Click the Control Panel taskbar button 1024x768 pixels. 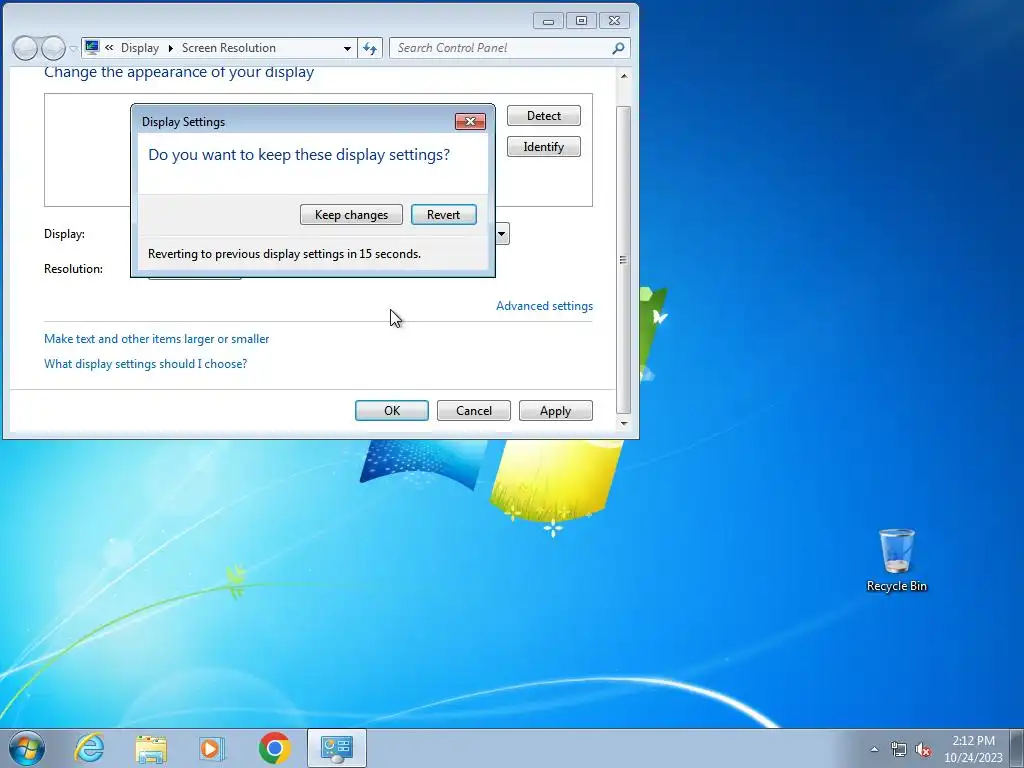tap(337, 748)
